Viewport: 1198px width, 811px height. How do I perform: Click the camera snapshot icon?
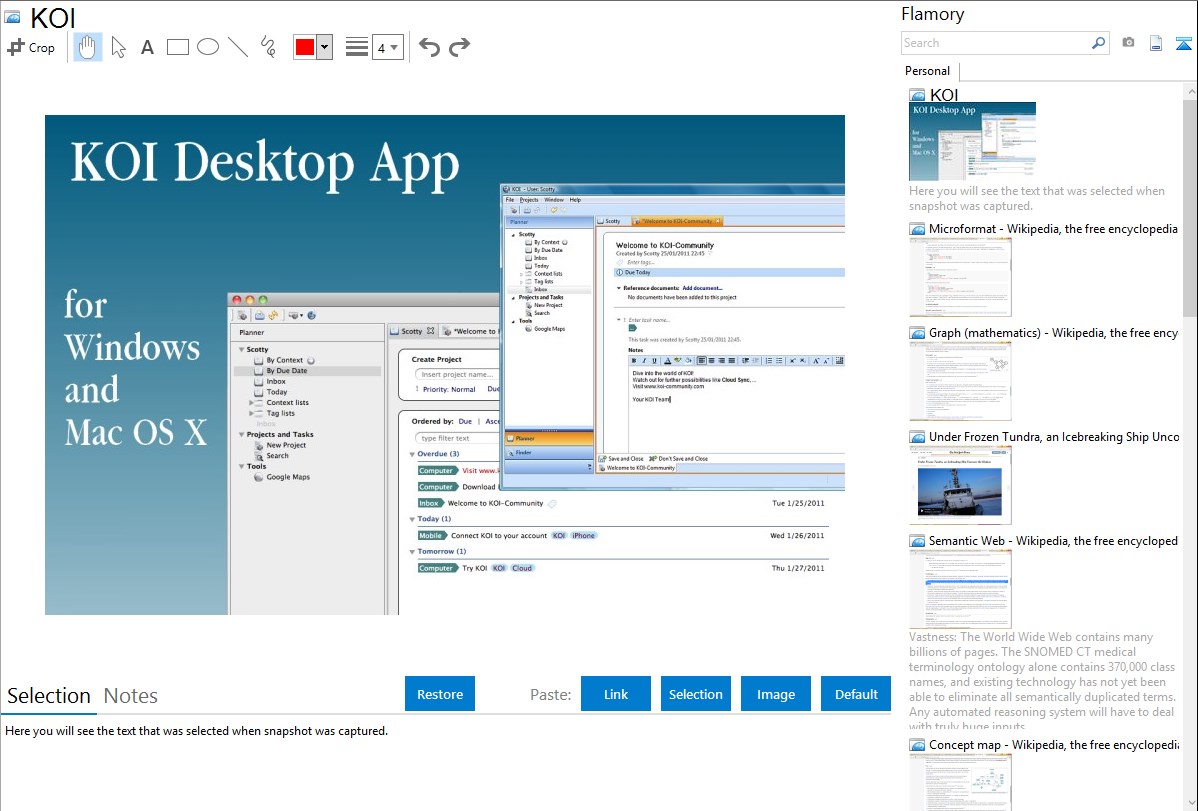1128,43
